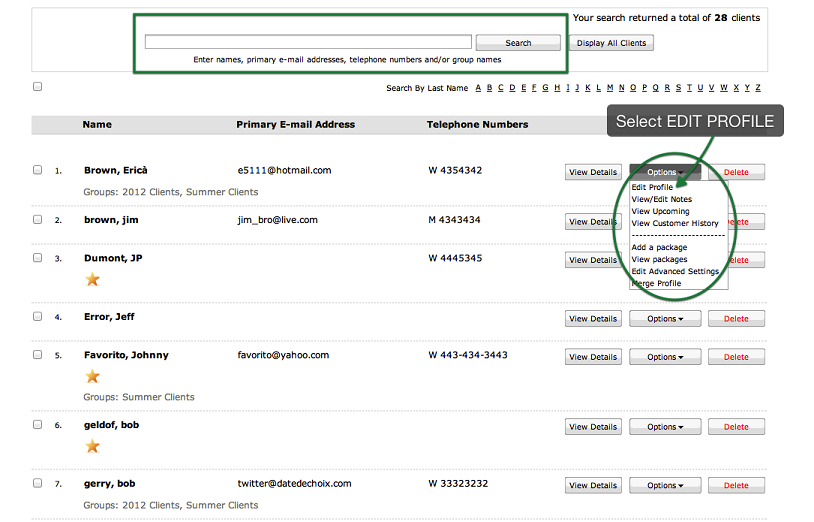Filter last names by letter B
Screen dimensions: 814x522
tap(489, 88)
